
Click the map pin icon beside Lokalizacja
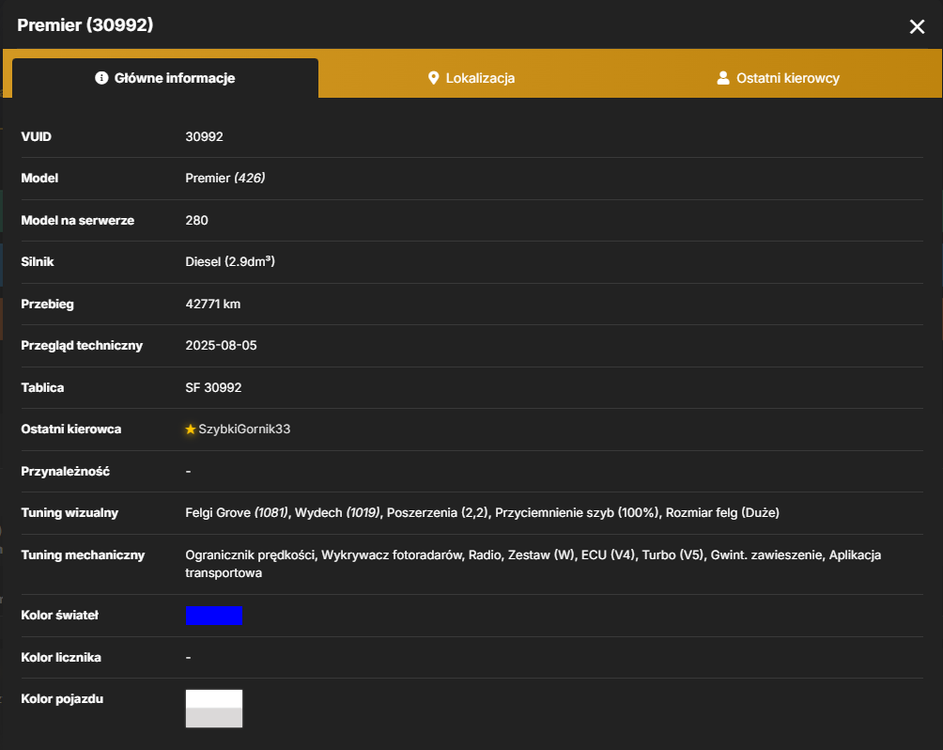coord(433,78)
